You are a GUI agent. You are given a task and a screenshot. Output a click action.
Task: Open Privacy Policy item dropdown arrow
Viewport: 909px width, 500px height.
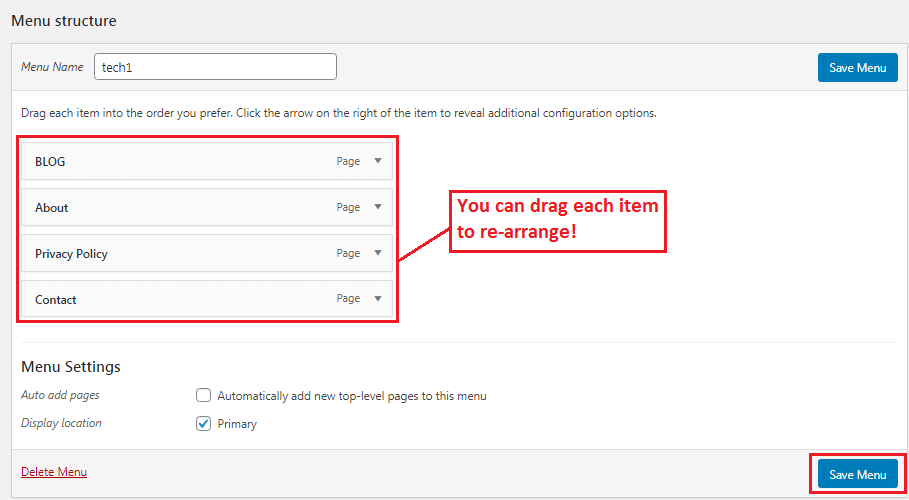378,253
